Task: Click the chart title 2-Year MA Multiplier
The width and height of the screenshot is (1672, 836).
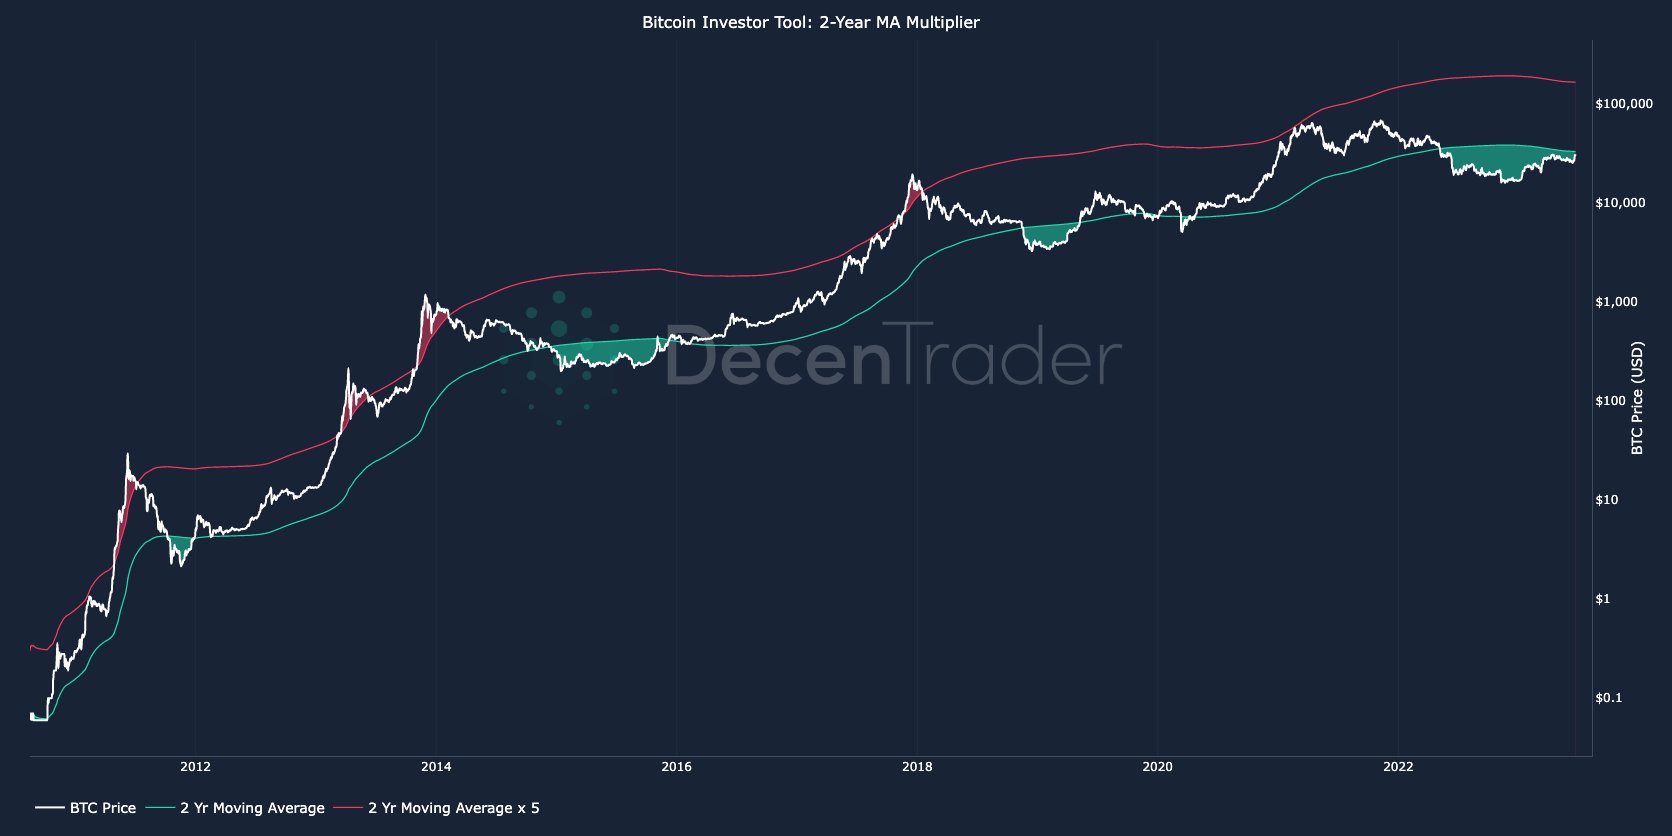Action: pos(810,22)
